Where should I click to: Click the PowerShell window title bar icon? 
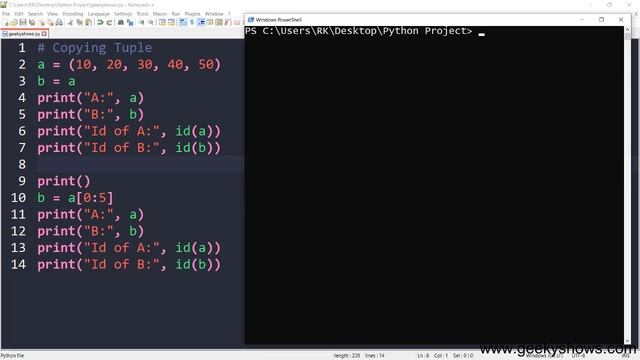(x=251, y=20)
